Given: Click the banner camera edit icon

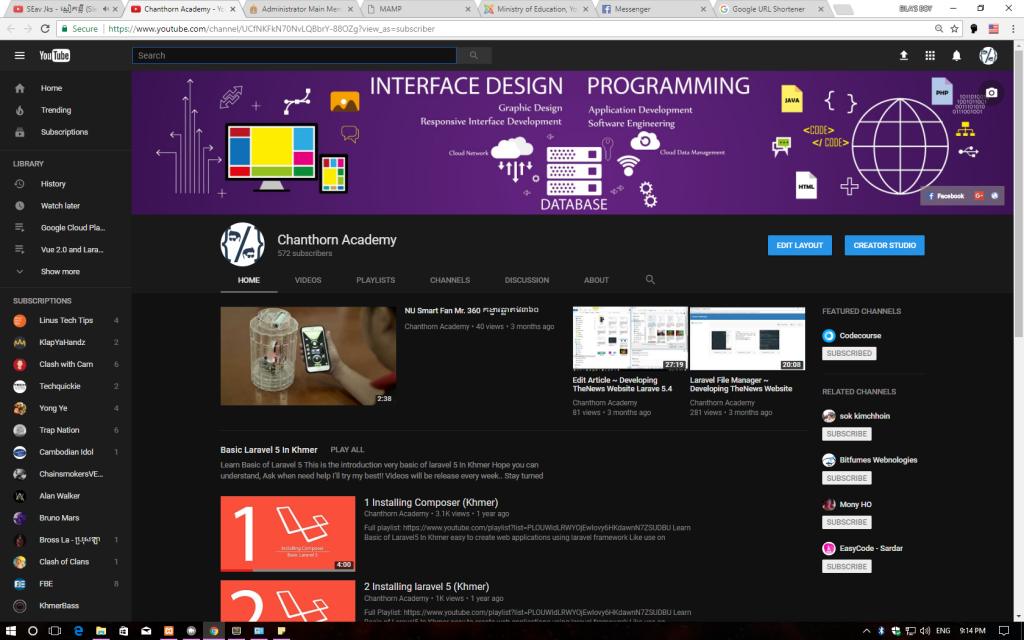Looking at the screenshot, I should point(991,93).
